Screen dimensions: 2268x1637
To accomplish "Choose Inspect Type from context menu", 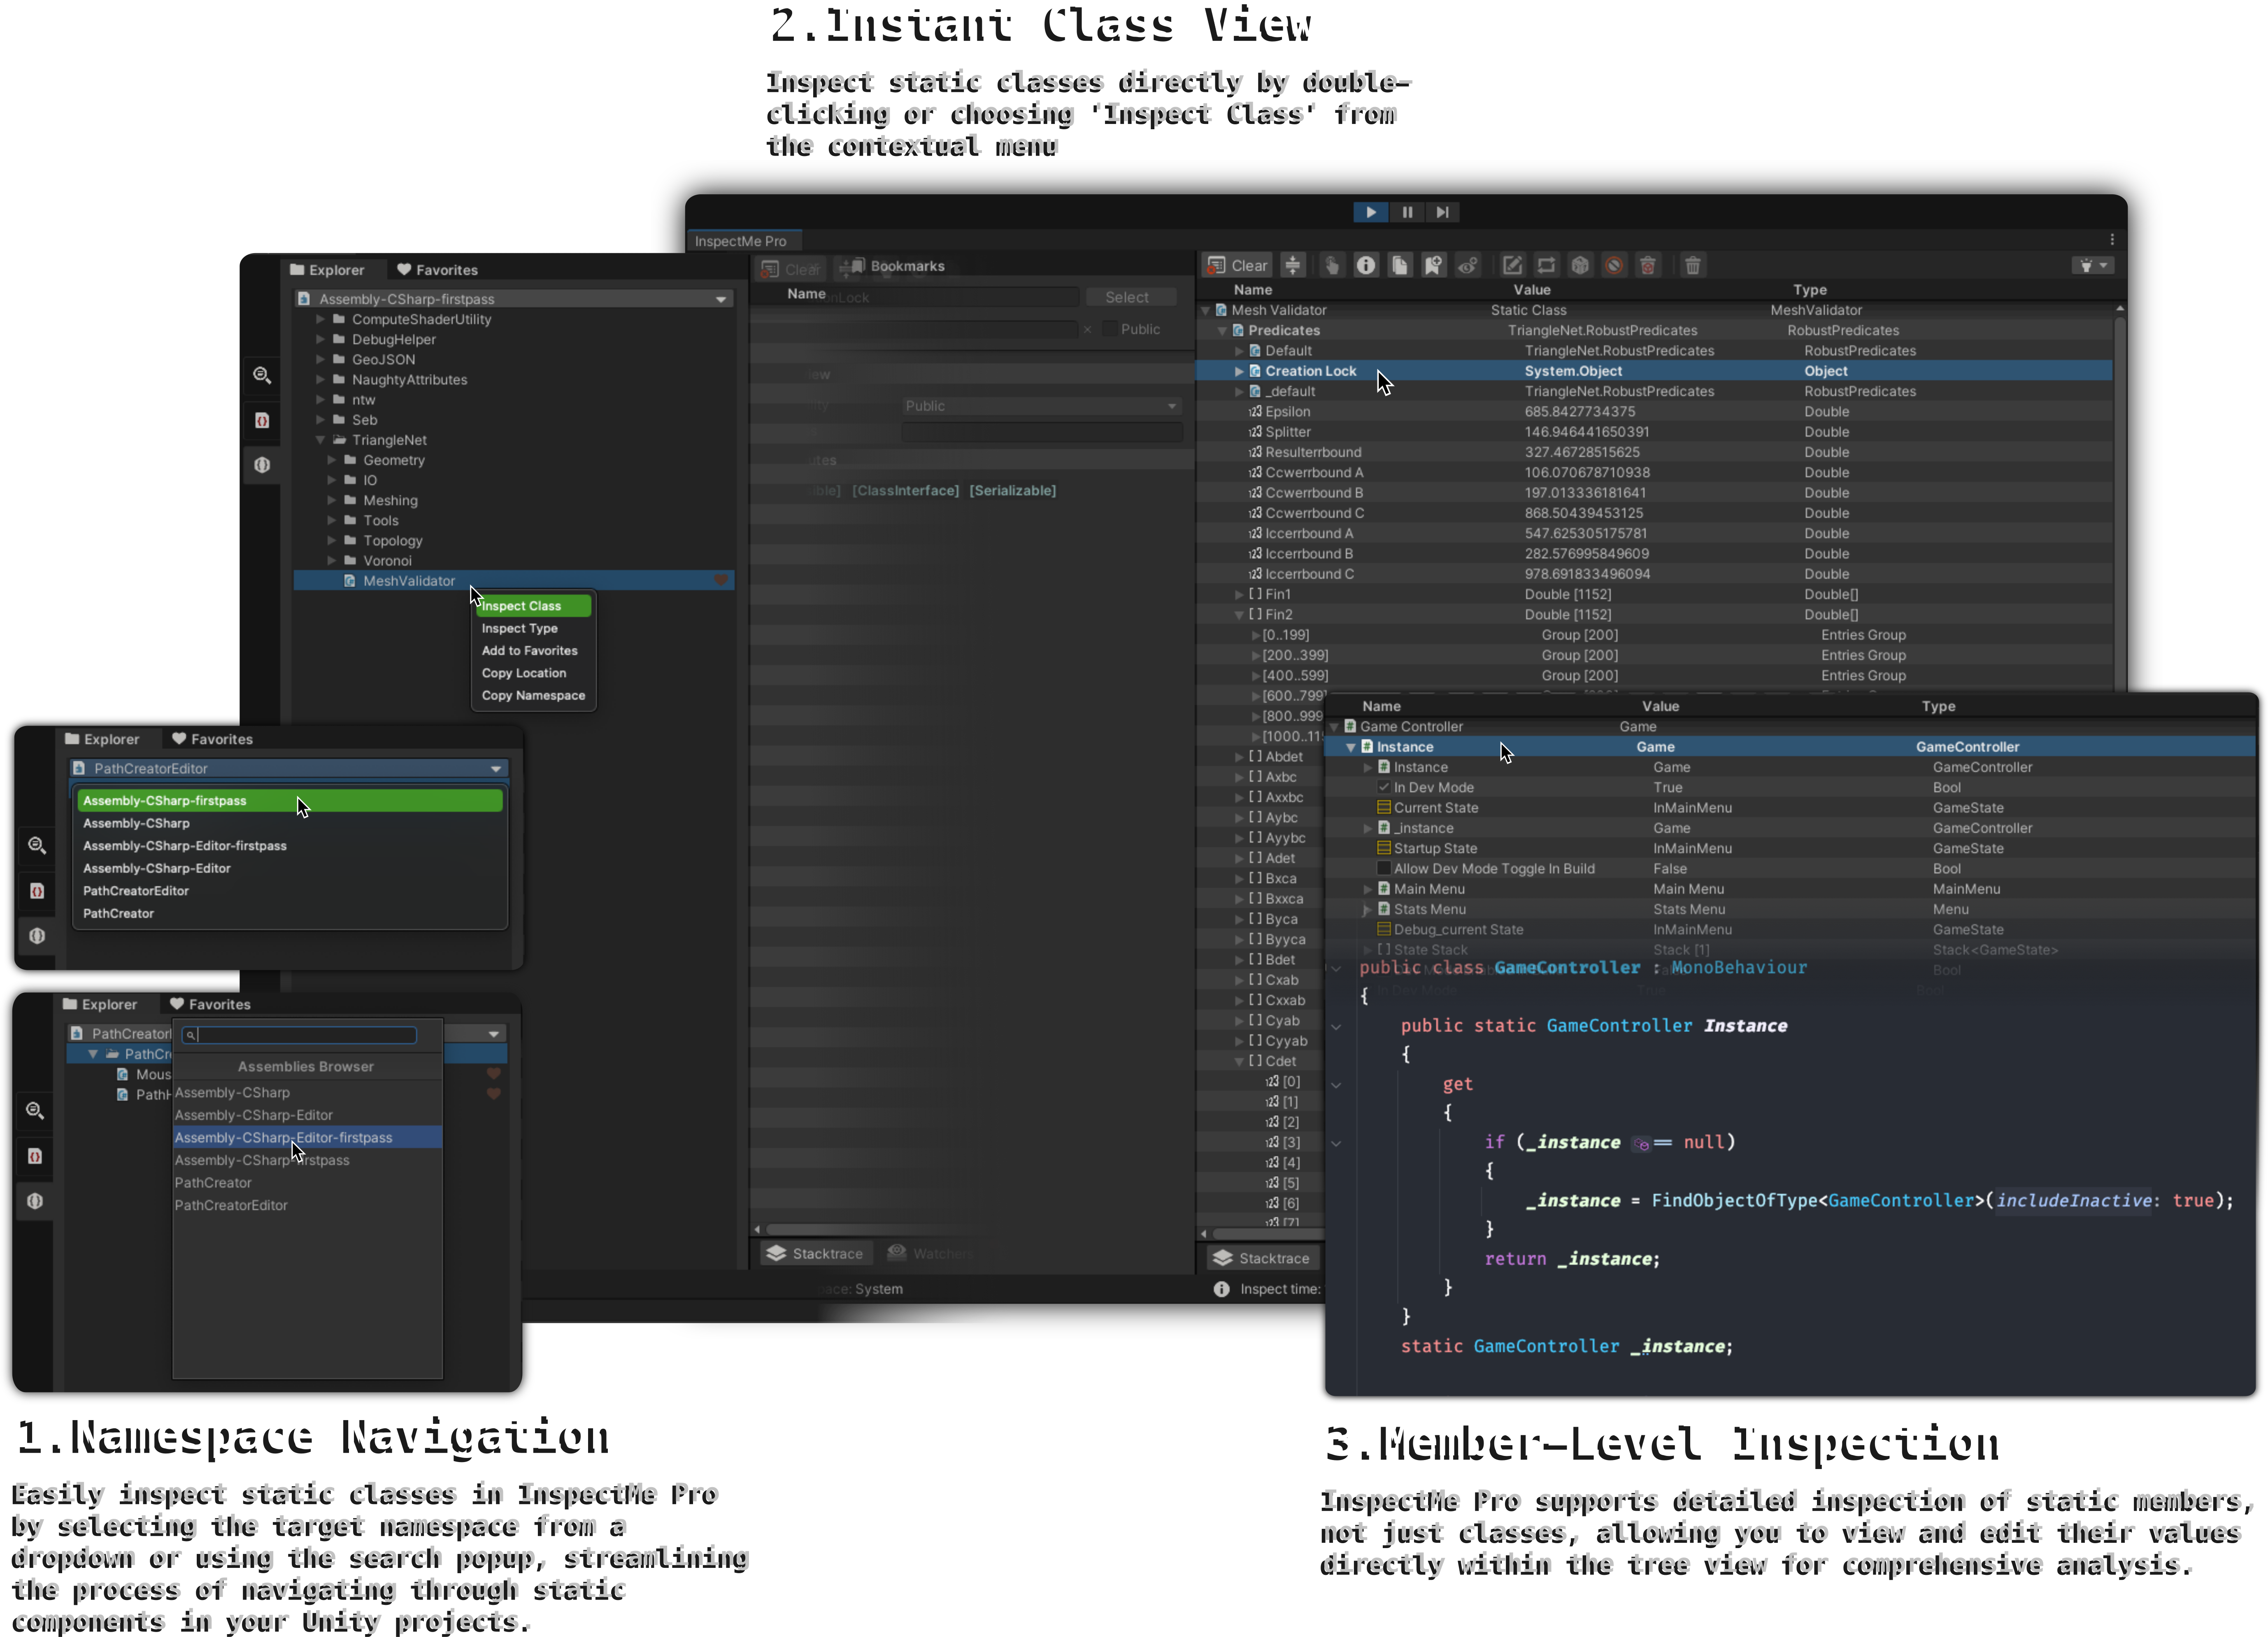I will click(x=534, y=628).
